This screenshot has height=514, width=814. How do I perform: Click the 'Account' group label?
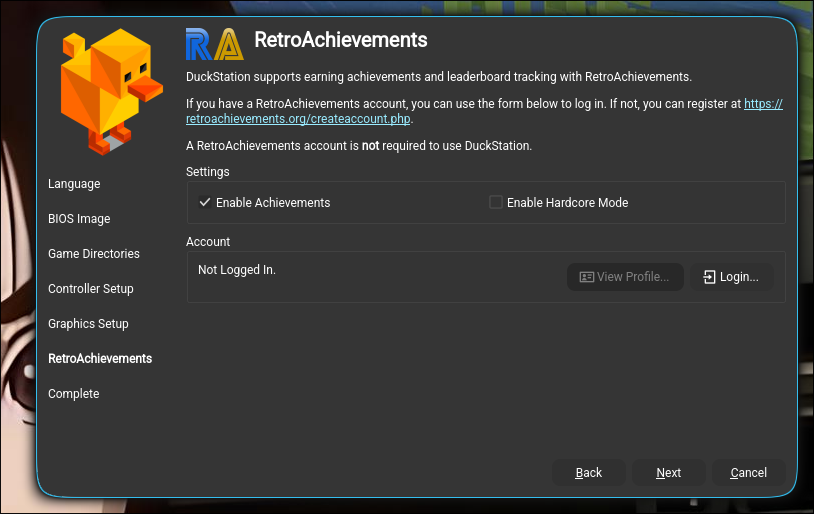[x=208, y=241]
